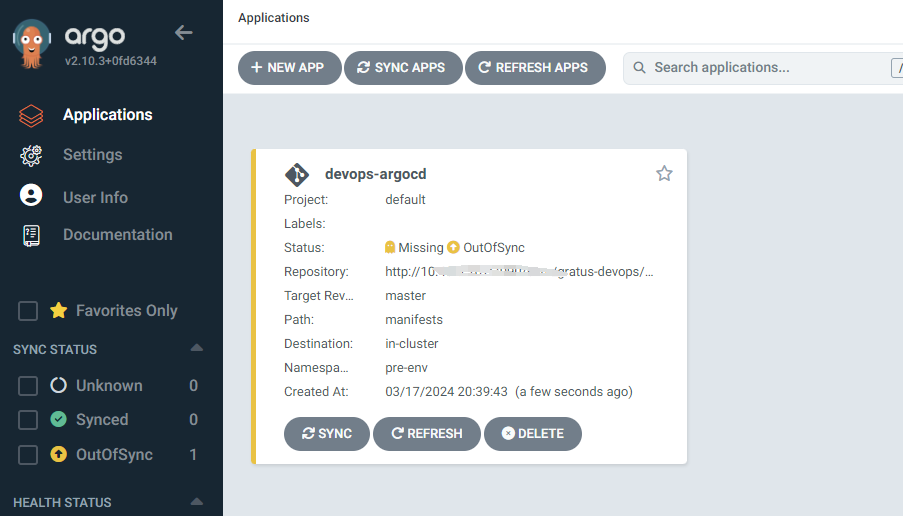
Task: Click the git icon on devops-argocd card
Action: [x=297, y=174]
